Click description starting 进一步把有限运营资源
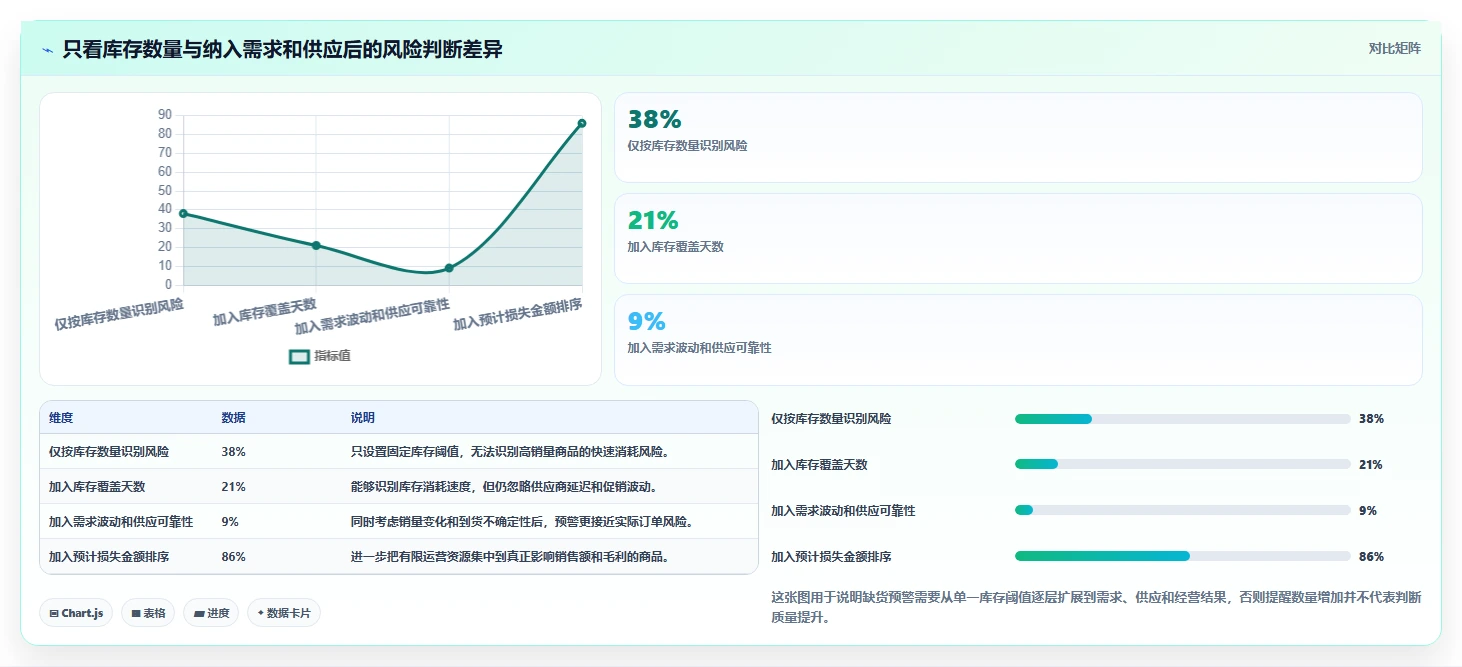 509,557
